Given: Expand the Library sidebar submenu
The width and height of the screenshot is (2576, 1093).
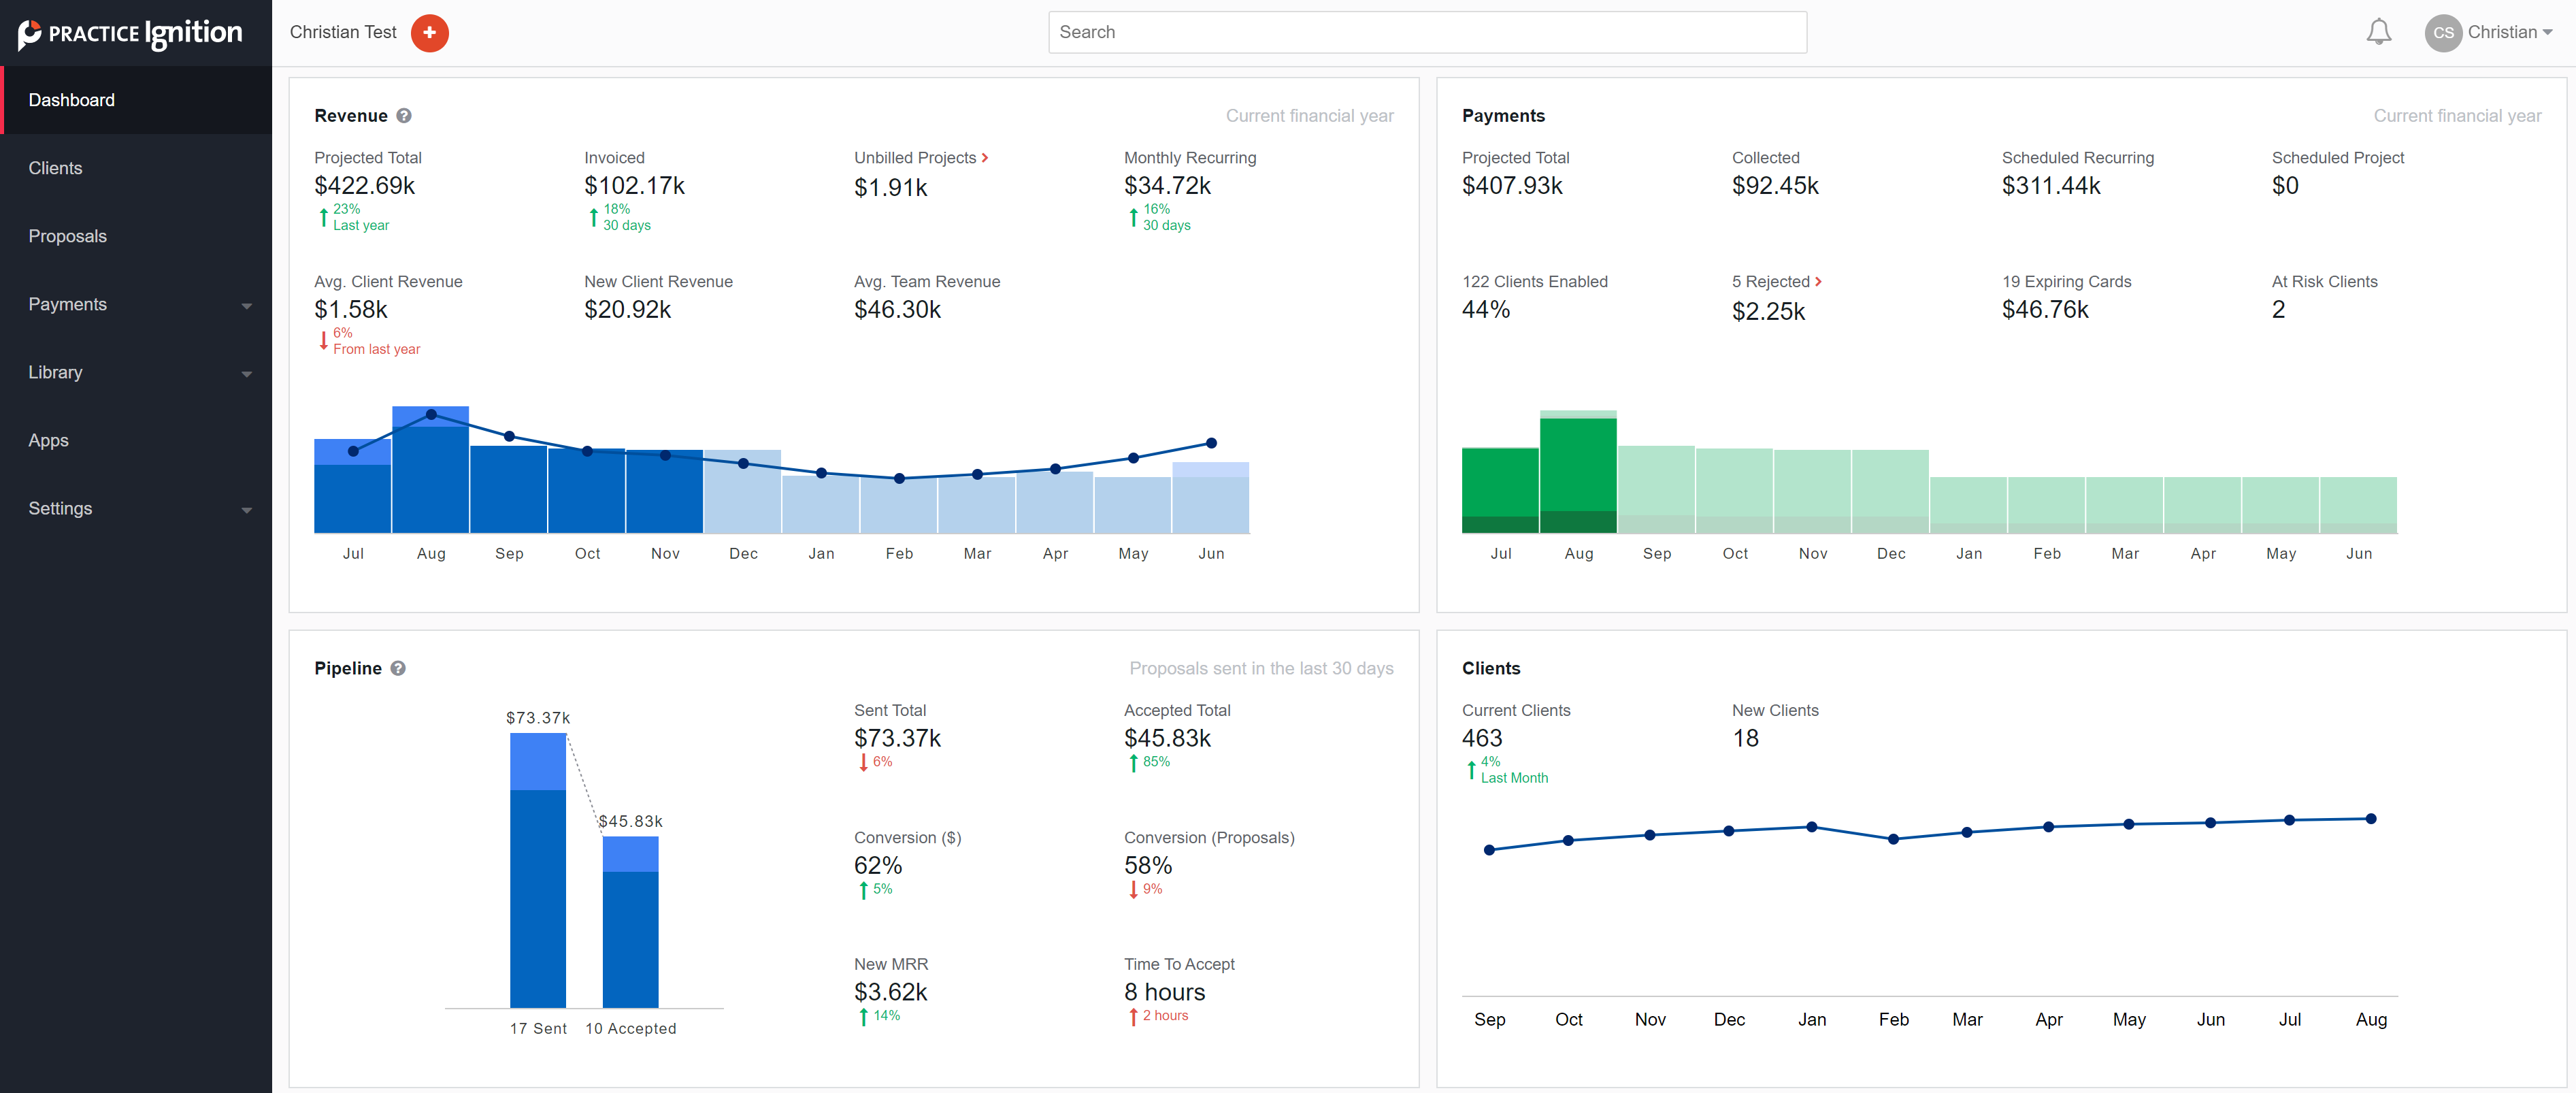Looking at the screenshot, I should [x=246, y=373].
